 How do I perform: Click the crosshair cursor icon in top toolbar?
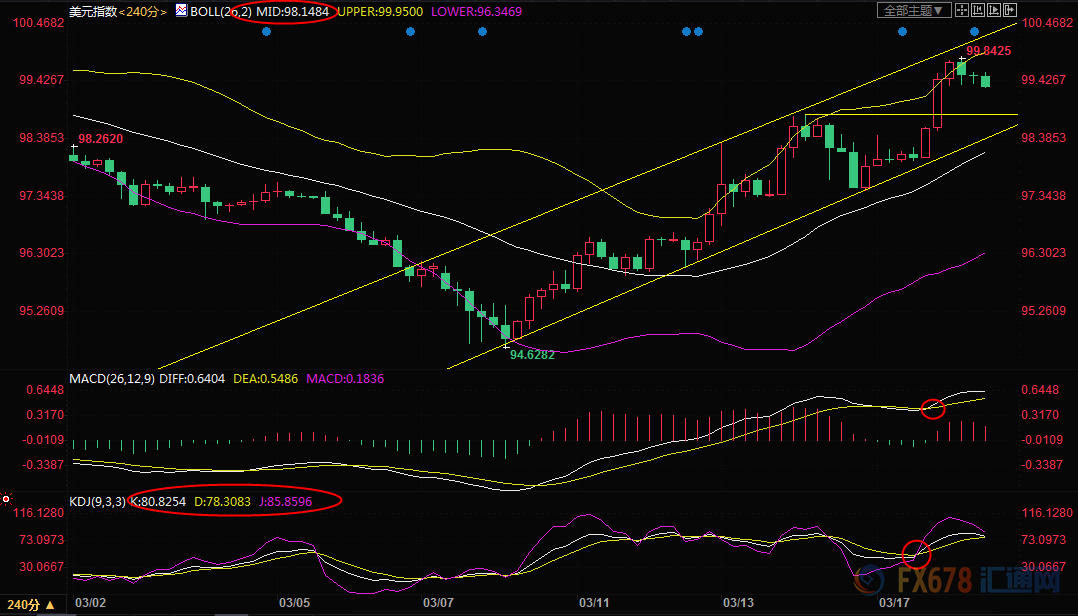click(962, 10)
